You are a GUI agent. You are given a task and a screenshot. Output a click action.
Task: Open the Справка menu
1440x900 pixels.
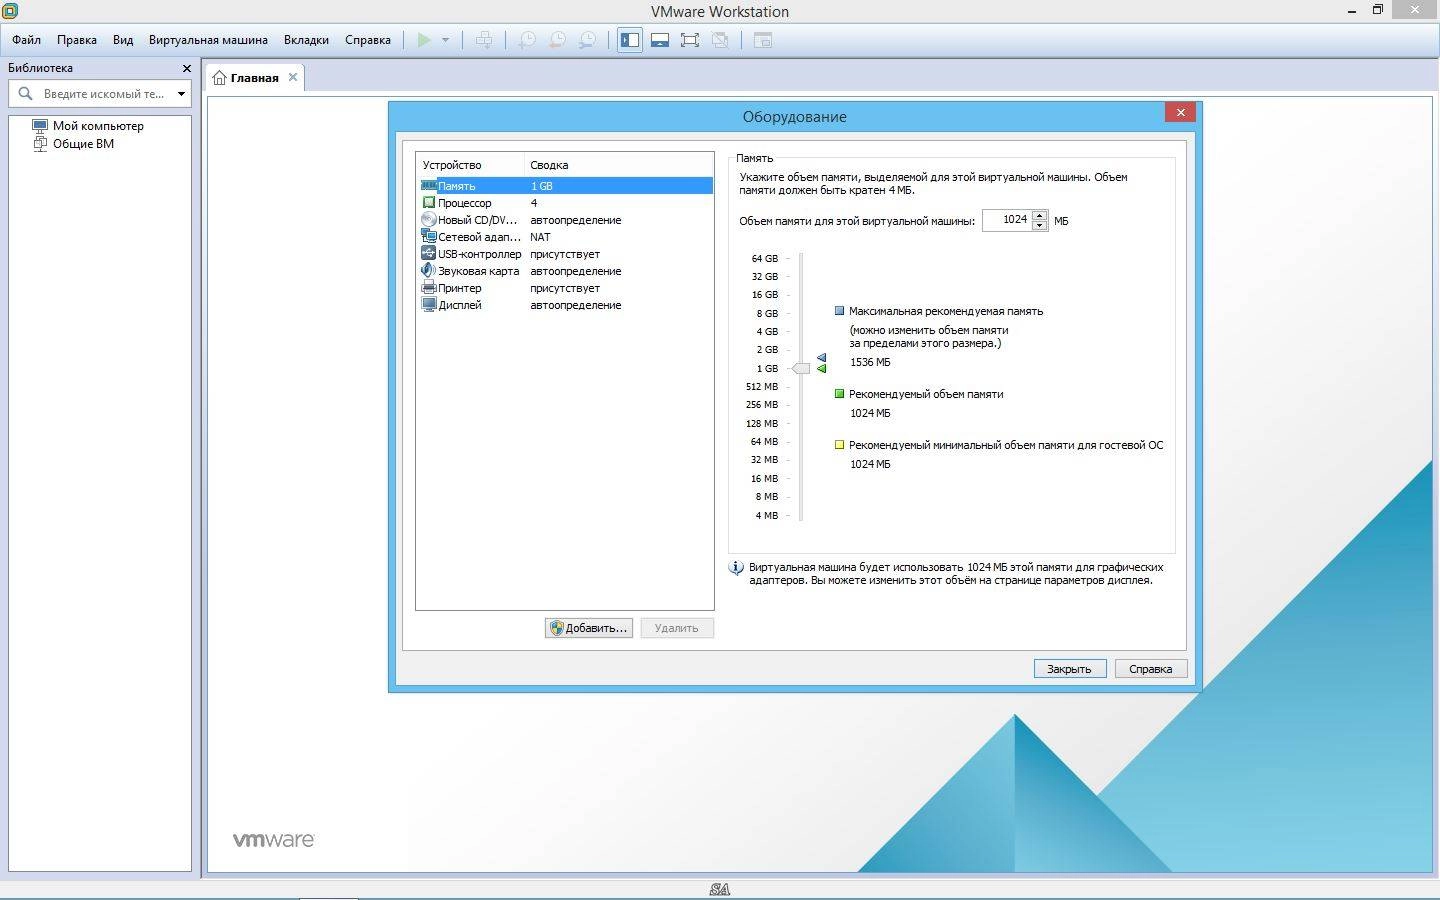[x=368, y=40]
